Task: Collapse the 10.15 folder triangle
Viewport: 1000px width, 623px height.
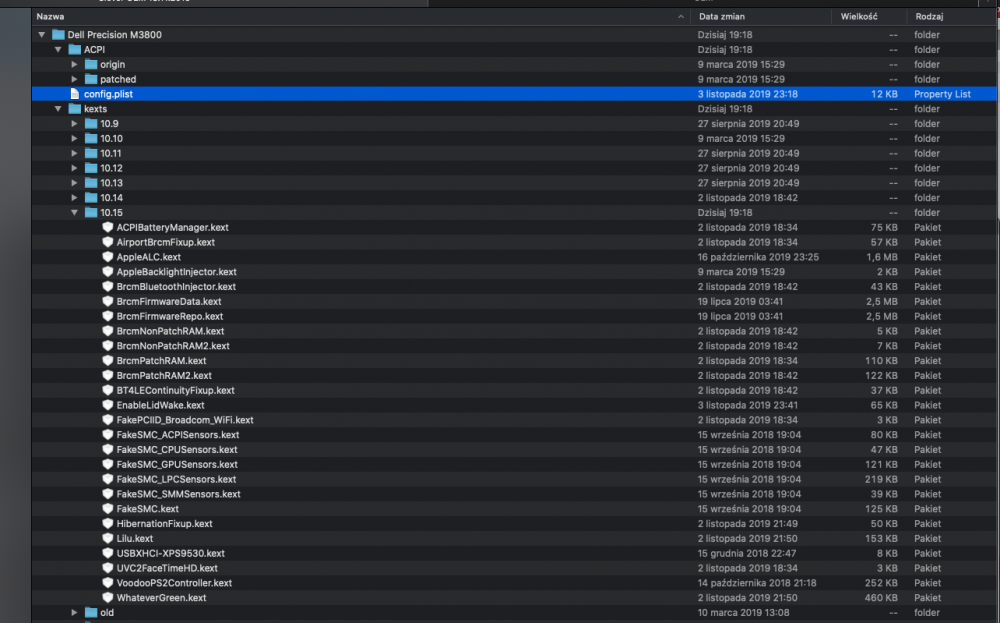Action: [x=75, y=213]
